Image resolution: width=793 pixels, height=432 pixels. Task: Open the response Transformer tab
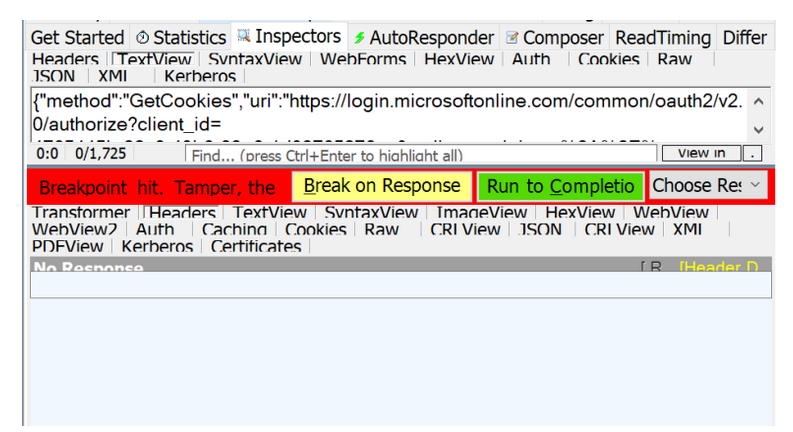click(80, 212)
